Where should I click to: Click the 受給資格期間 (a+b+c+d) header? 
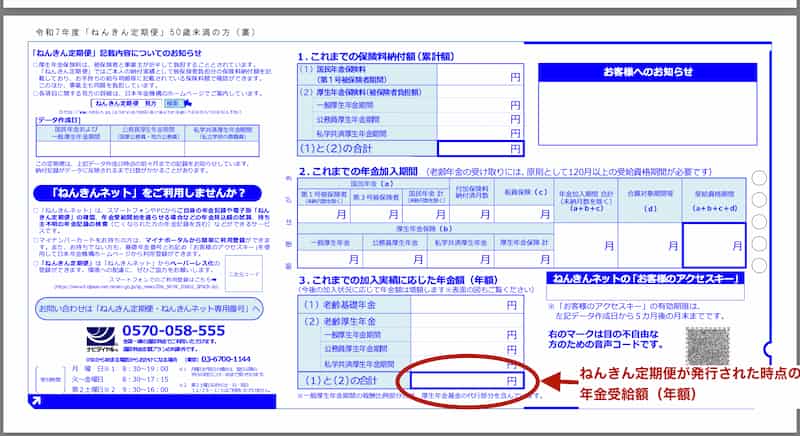click(x=714, y=201)
